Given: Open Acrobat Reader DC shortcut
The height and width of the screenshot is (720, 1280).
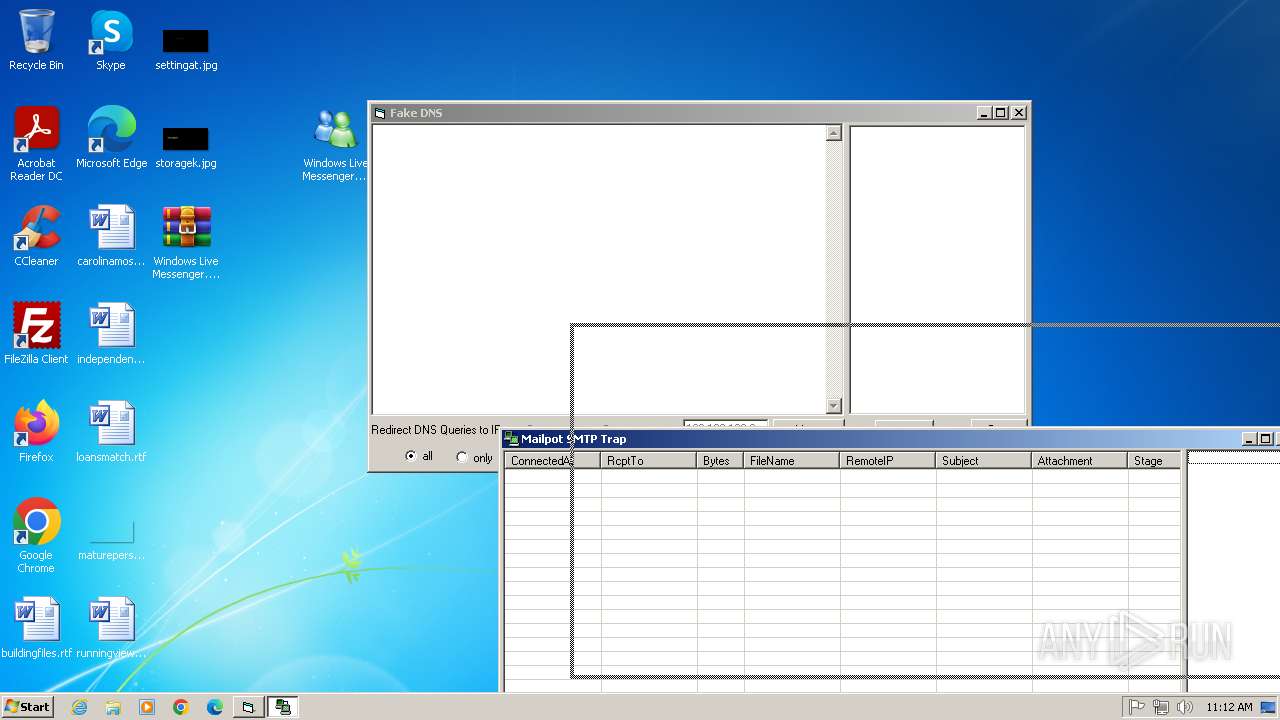Looking at the screenshot, I should pos(36,144).
